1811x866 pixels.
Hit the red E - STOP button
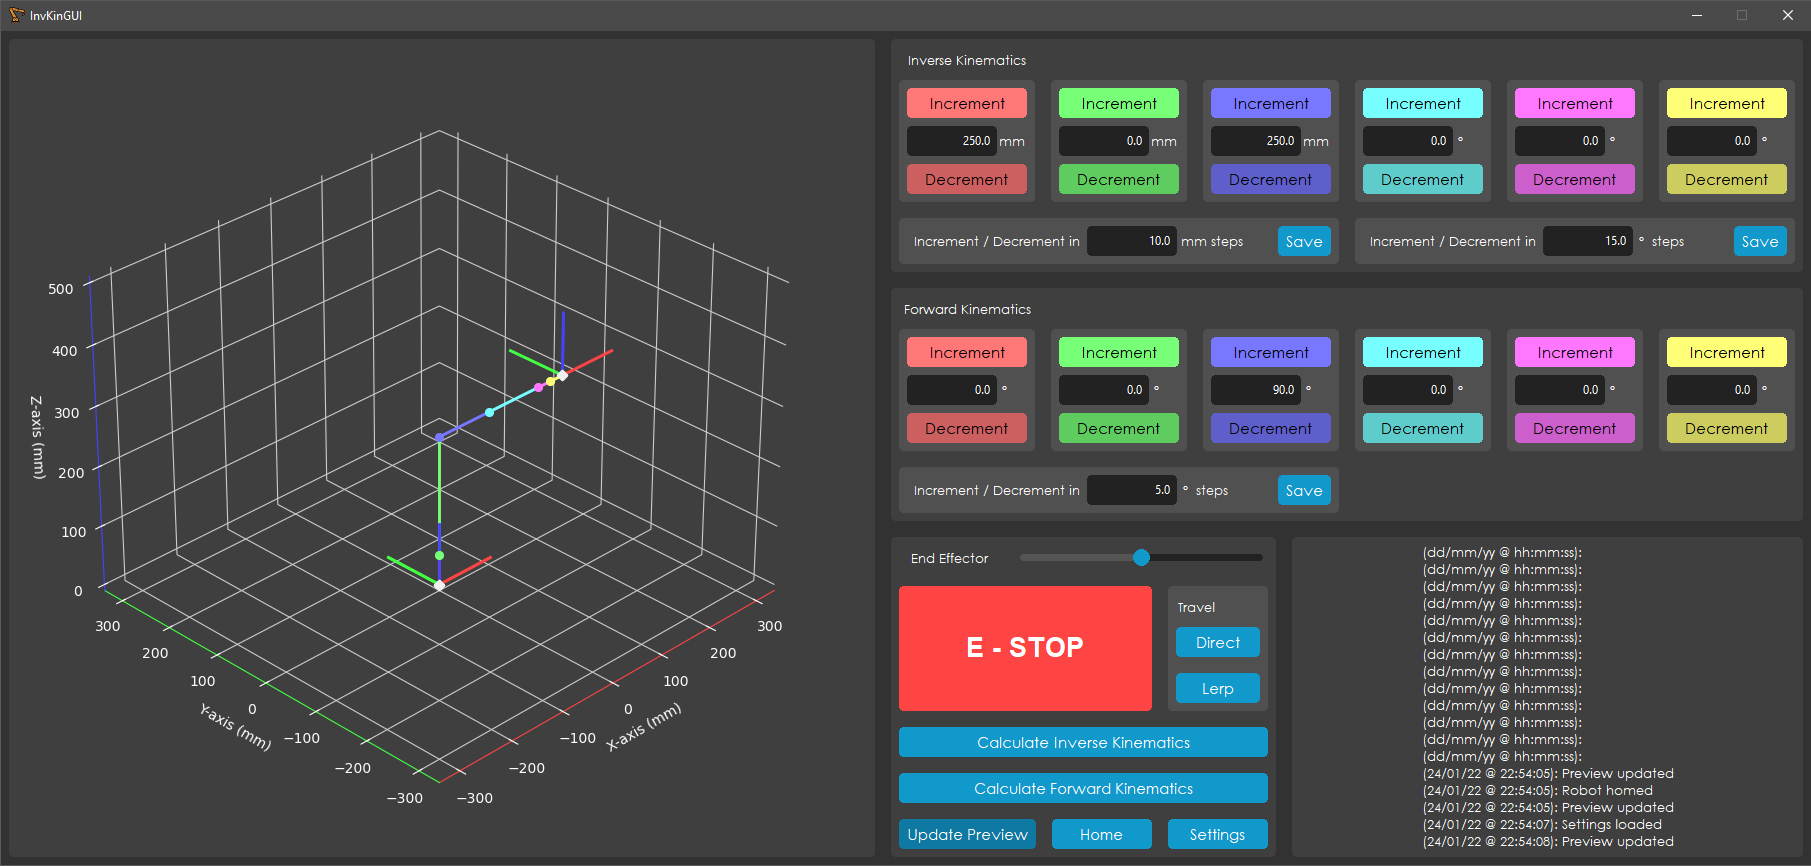coord(1024,647)
